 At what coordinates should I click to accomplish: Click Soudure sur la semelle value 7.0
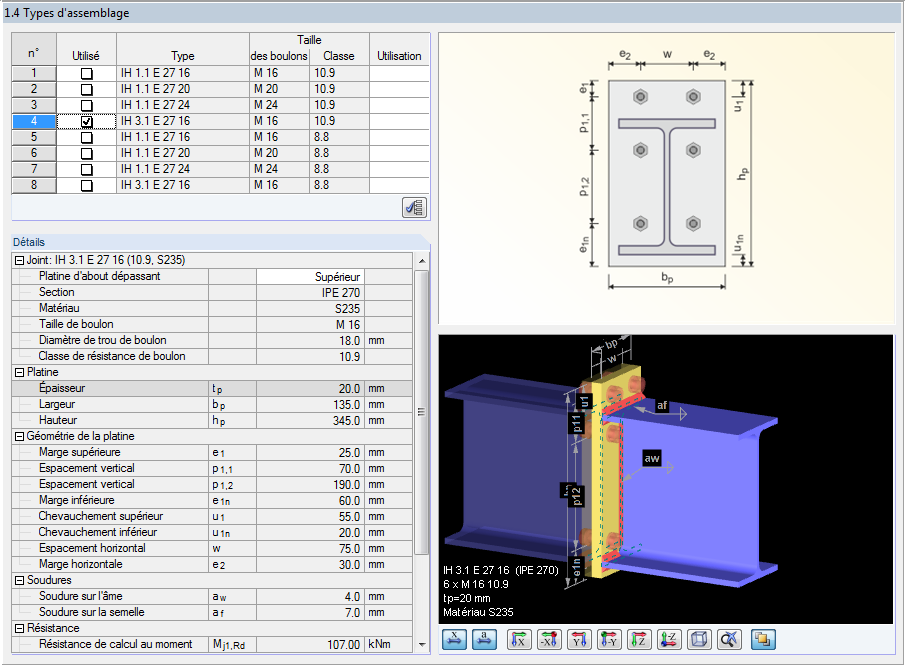pos(310,613)
